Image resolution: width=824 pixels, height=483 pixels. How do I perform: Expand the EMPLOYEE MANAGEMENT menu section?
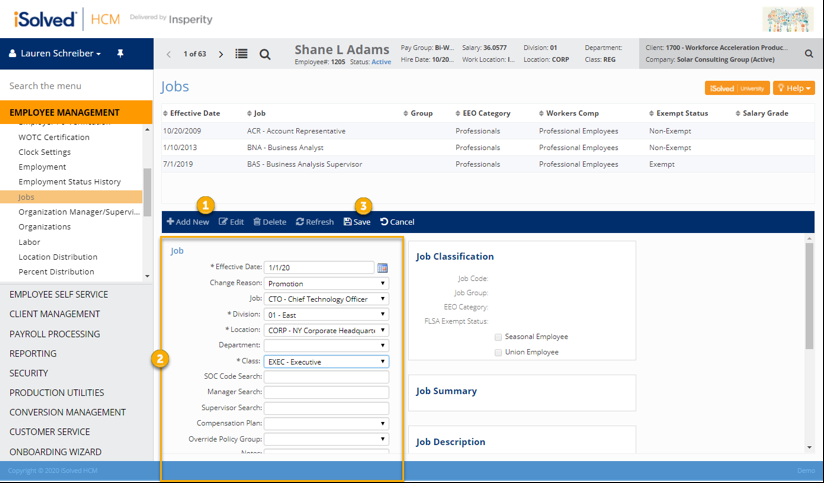tap(76, 112)
